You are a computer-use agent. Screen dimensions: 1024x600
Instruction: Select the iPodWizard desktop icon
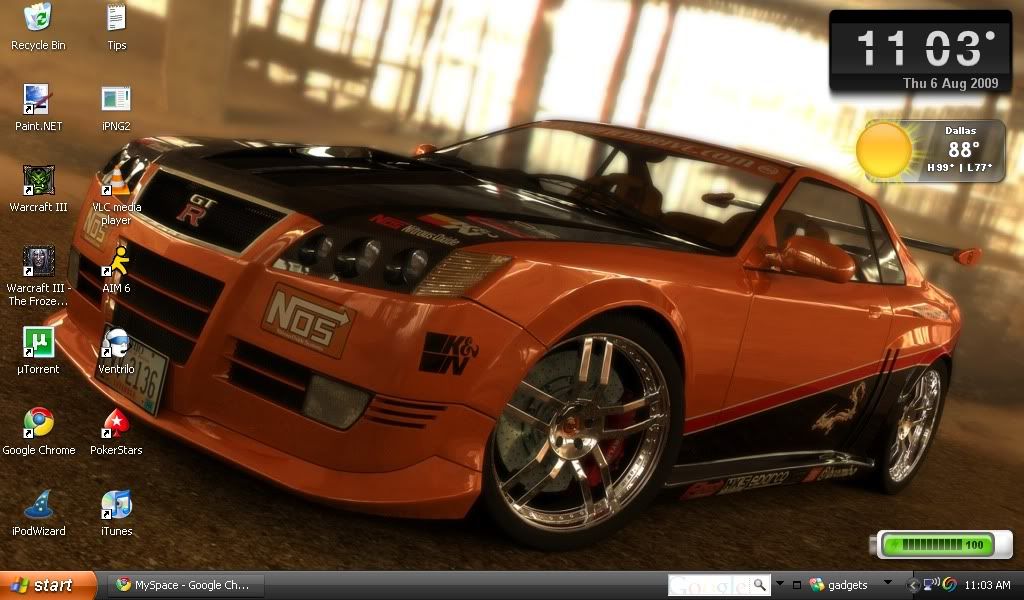[38, 504]
